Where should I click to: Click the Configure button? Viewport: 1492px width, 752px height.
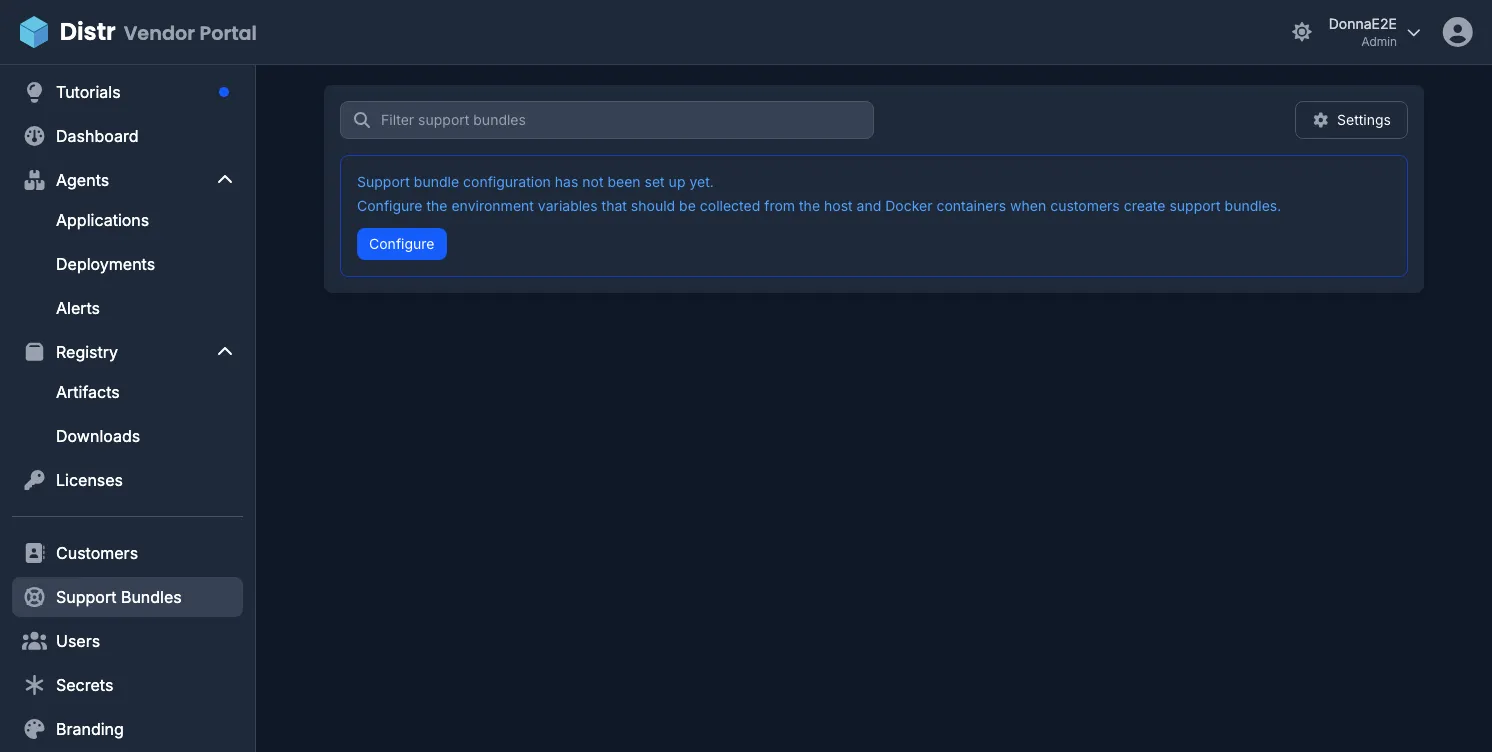click(401, 244)
